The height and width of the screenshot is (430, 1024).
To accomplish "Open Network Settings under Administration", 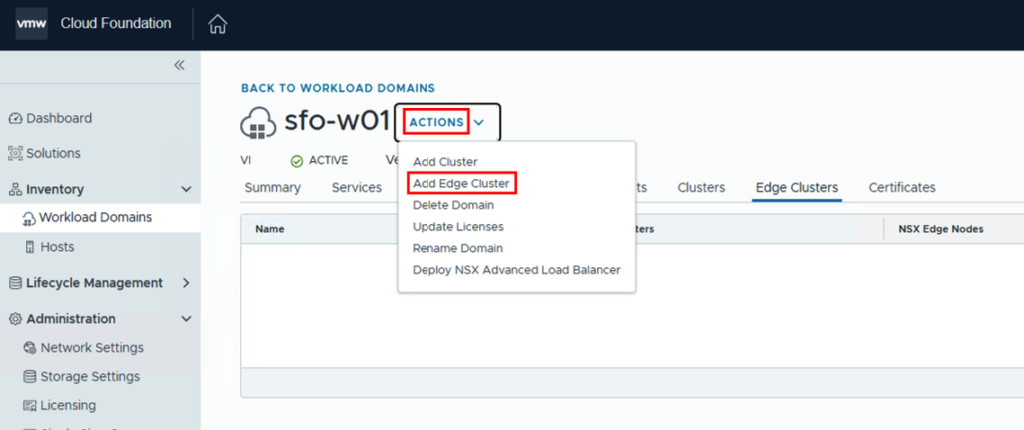I will [92, 348].
